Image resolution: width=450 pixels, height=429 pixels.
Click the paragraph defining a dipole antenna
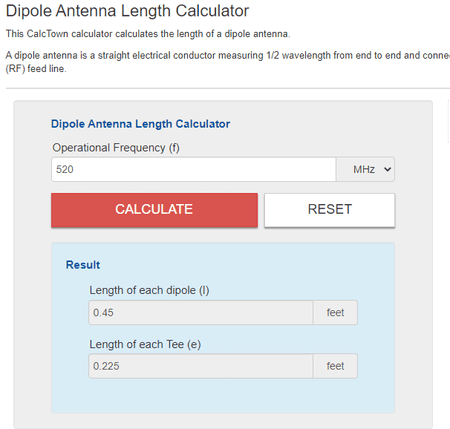coord(228,62)
